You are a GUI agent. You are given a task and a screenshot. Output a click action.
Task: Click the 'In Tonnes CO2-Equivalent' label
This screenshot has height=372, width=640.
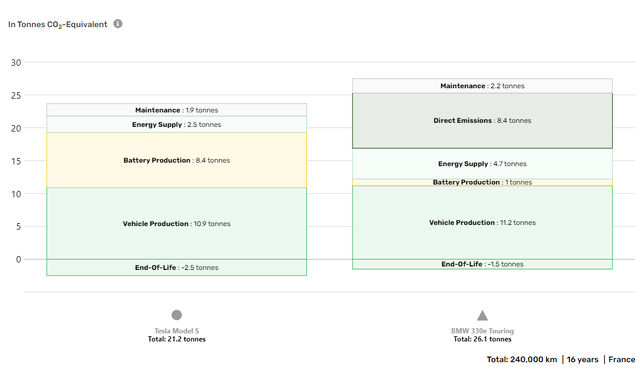(58, 25)
